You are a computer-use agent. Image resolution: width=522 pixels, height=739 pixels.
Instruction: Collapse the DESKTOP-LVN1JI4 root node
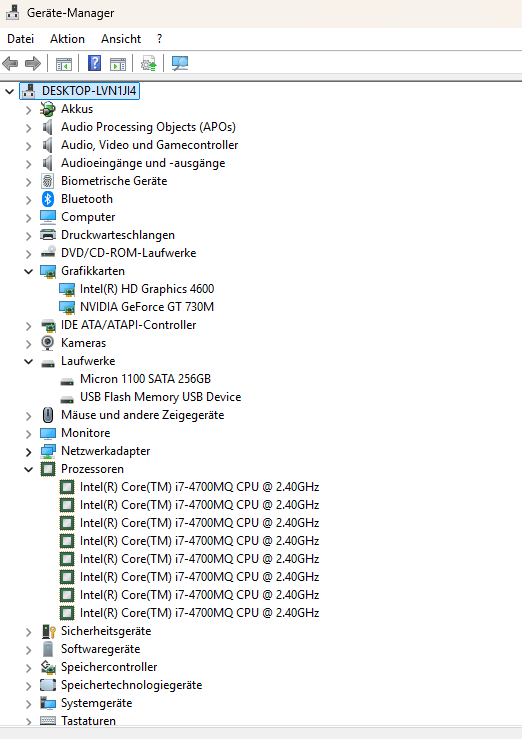[x=10, y=91]
